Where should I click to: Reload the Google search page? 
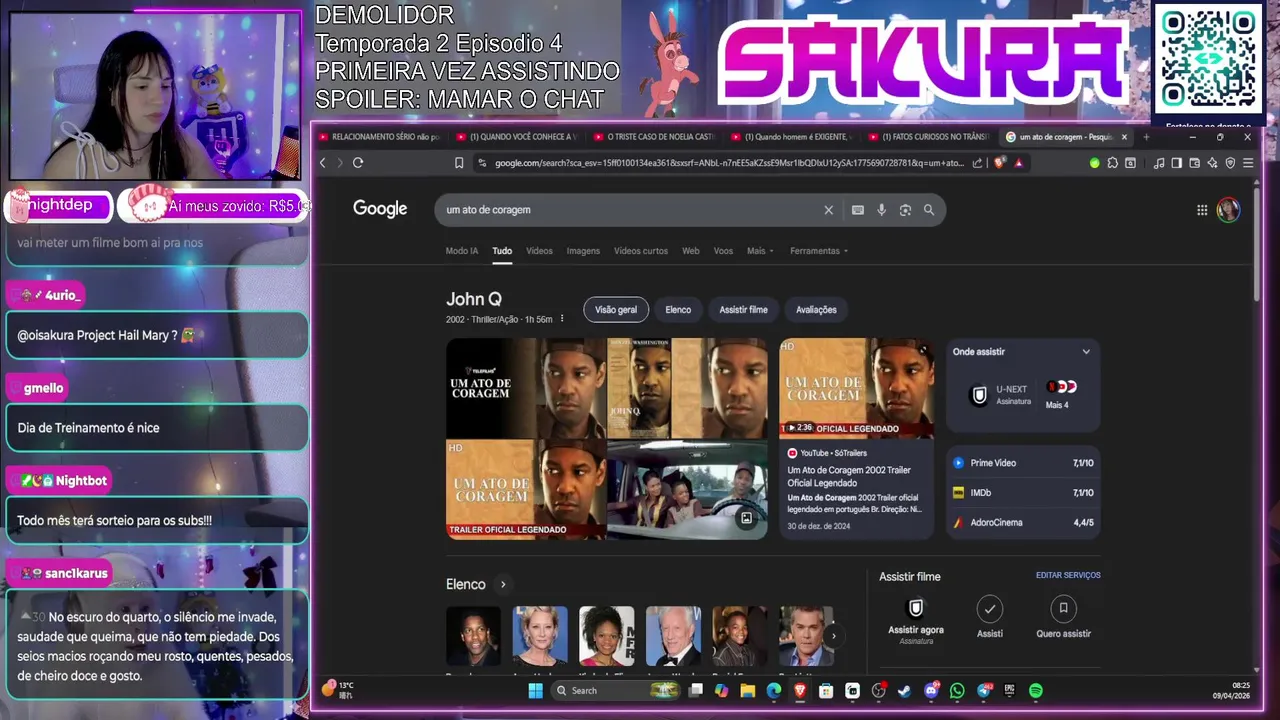pos(358,163)
